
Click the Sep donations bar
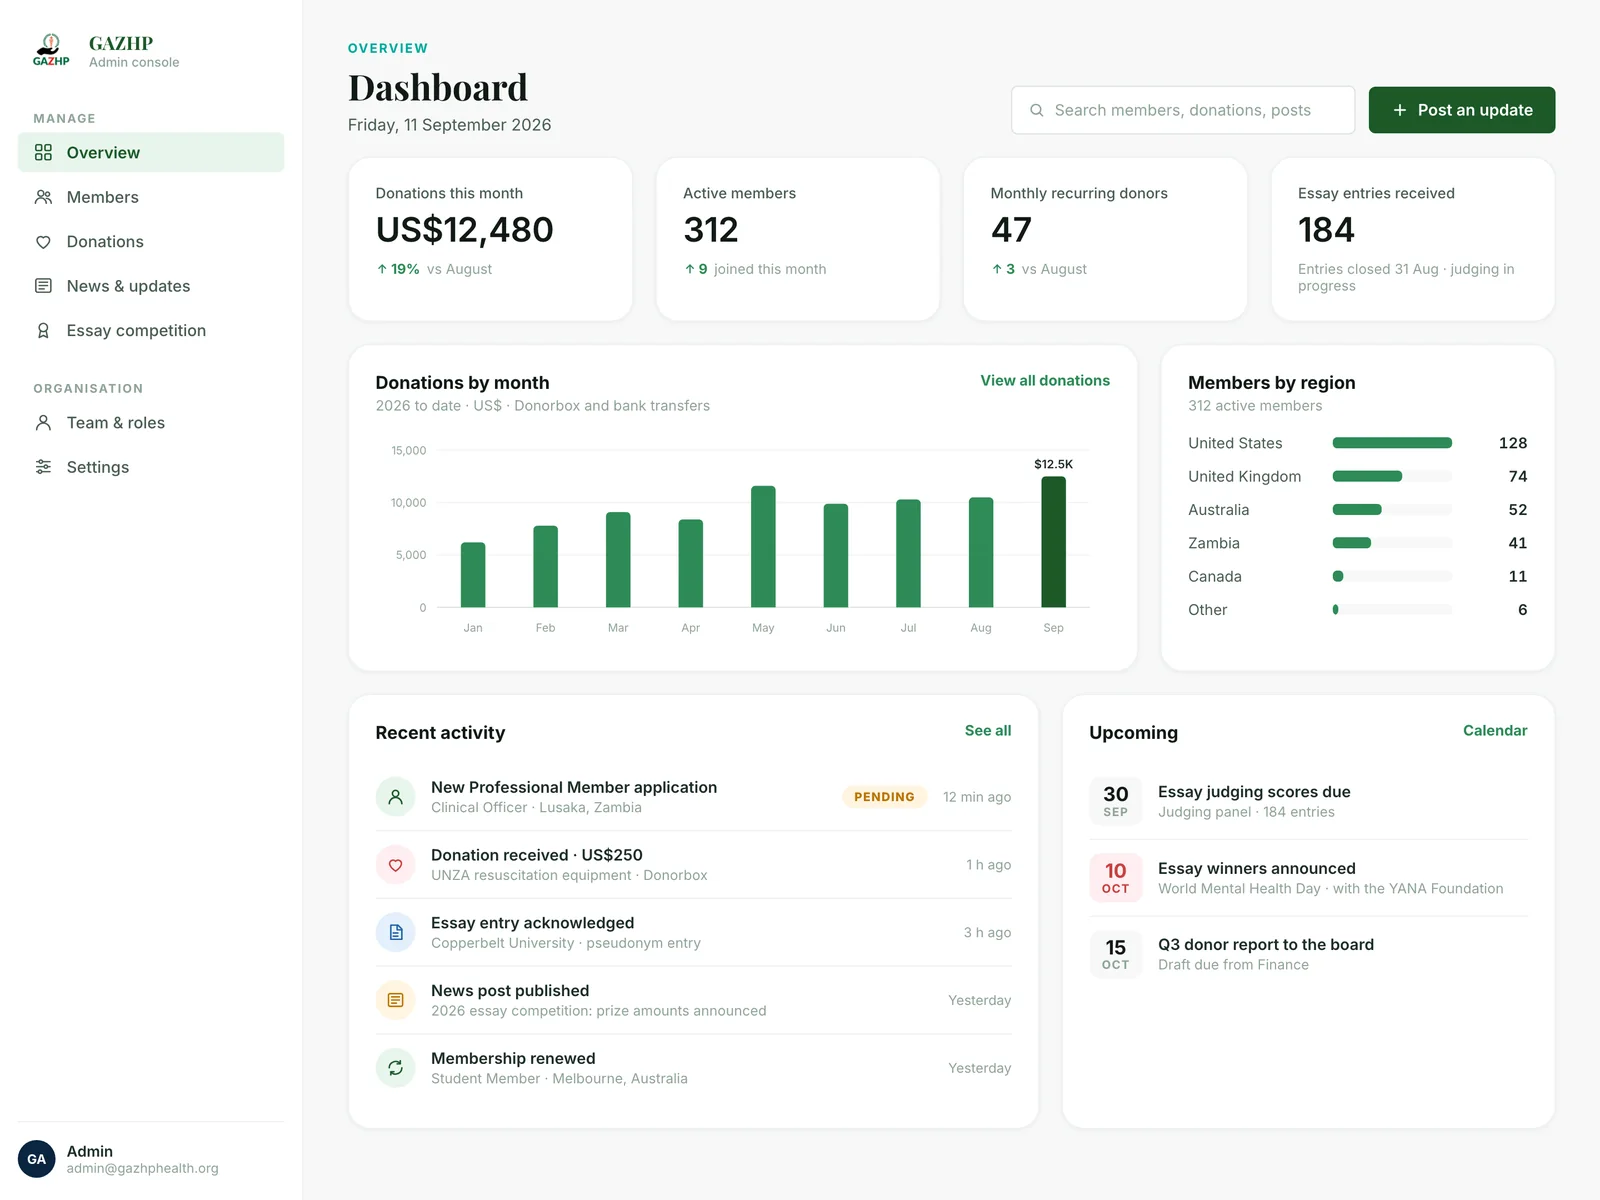click(1053, 542)
